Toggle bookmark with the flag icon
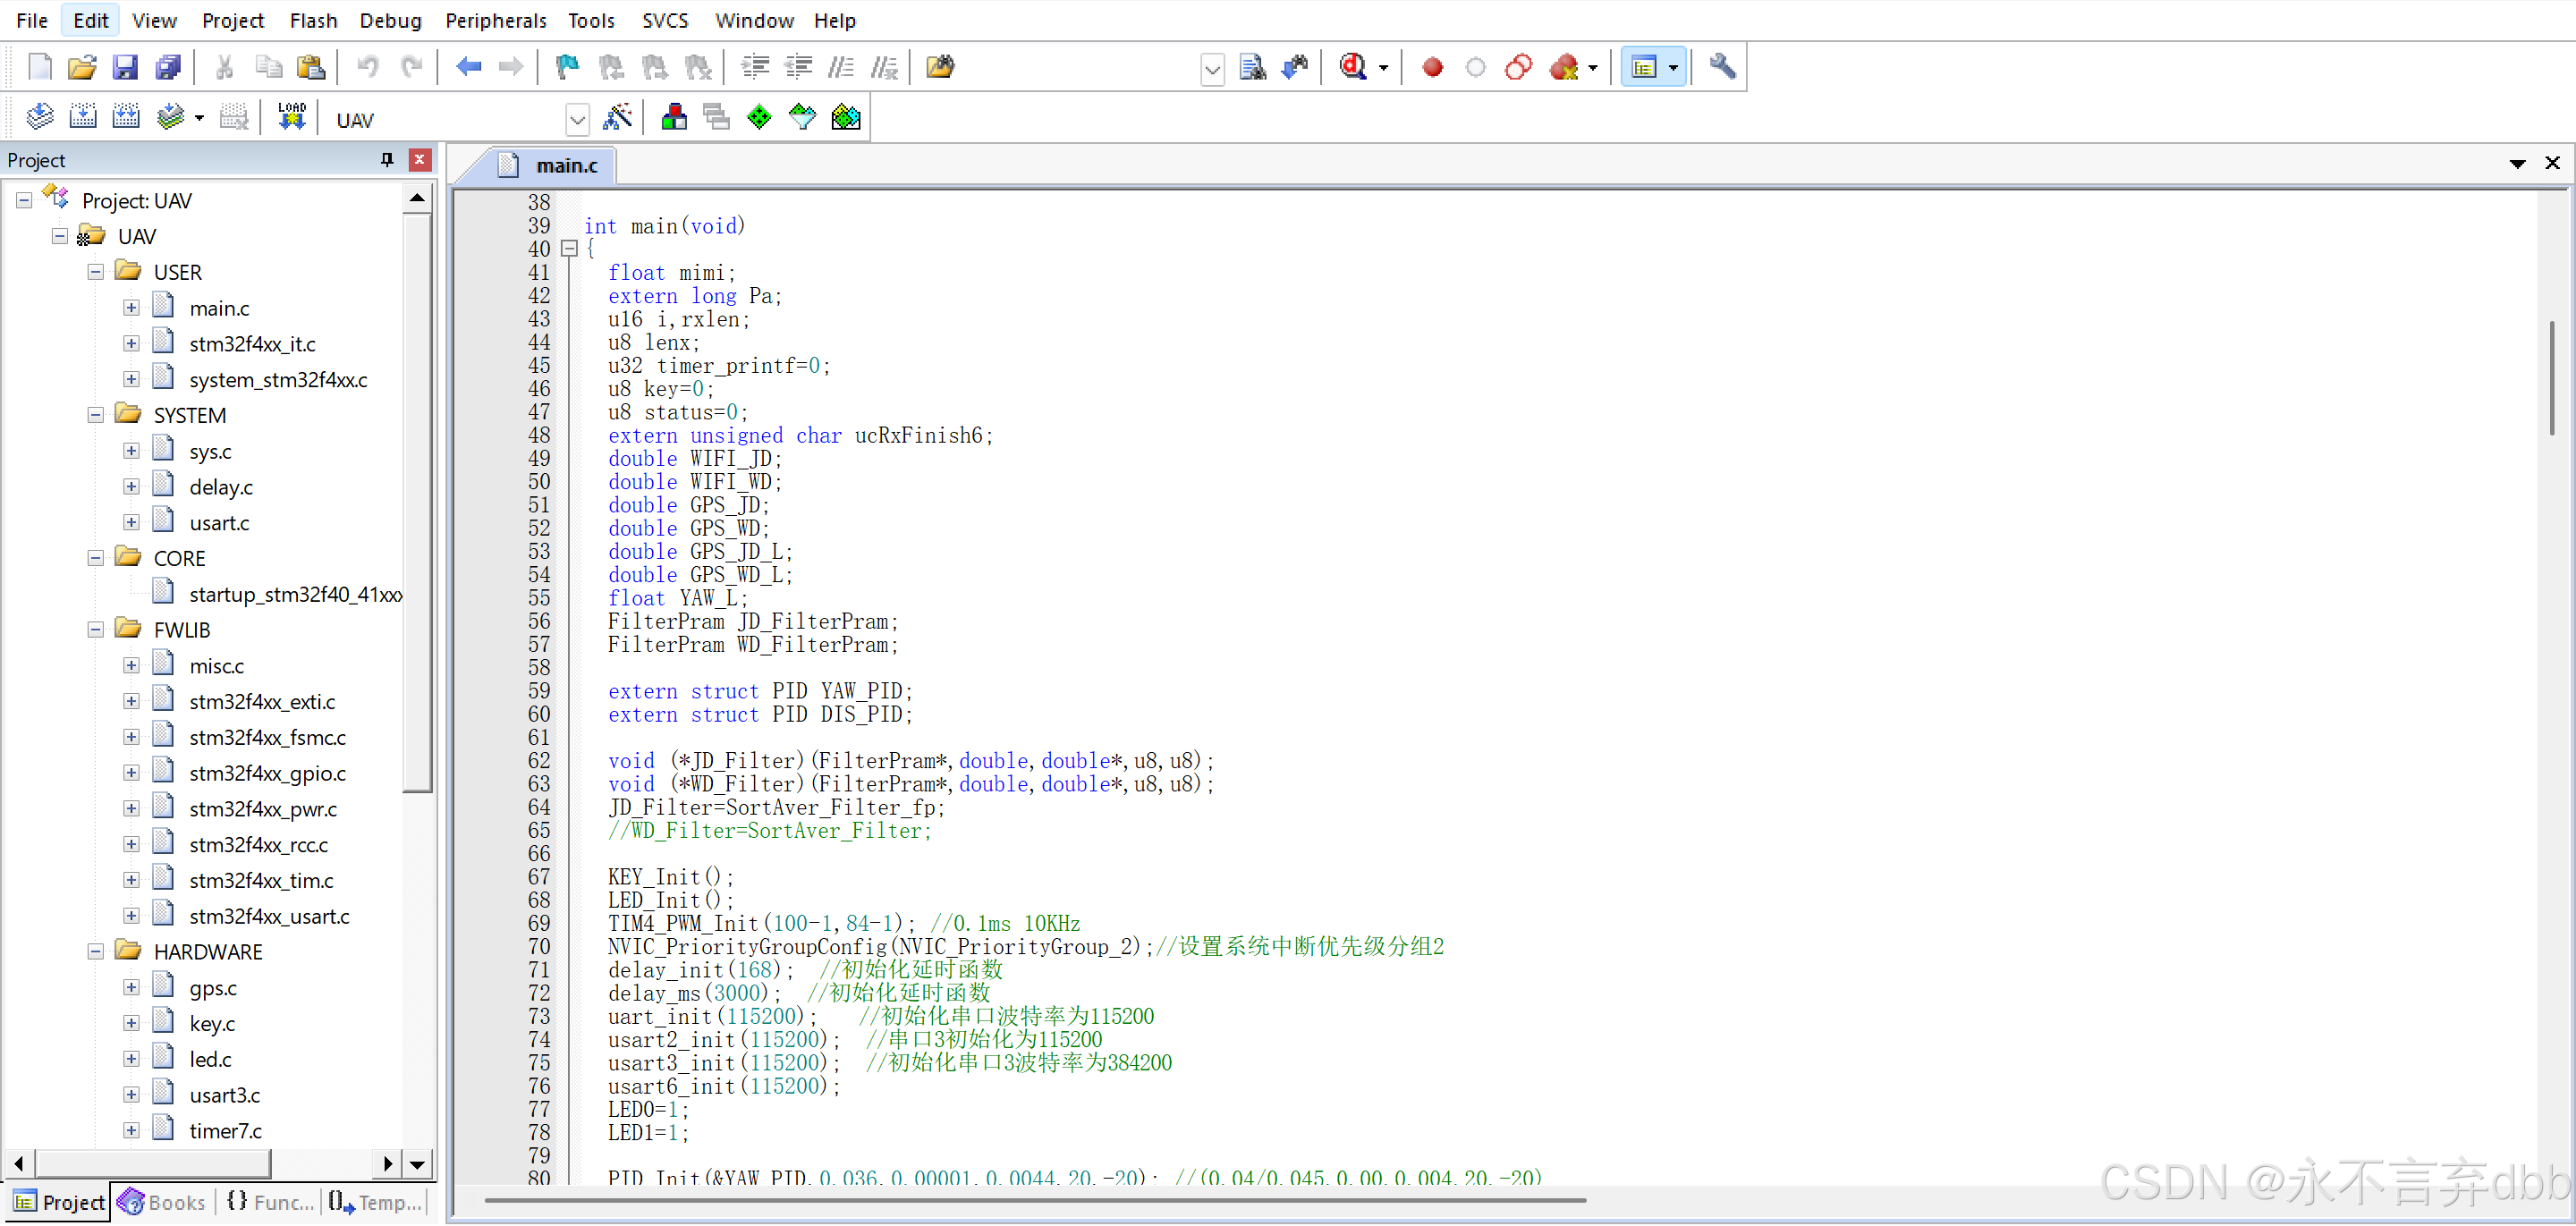The height and width of the screenshot is (1226, 2576). point(567,67)
